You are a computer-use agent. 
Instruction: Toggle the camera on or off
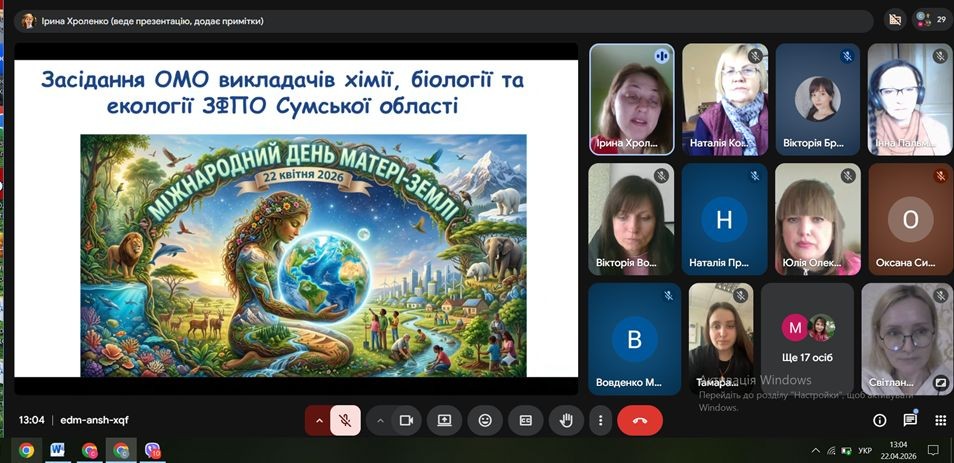406,420
